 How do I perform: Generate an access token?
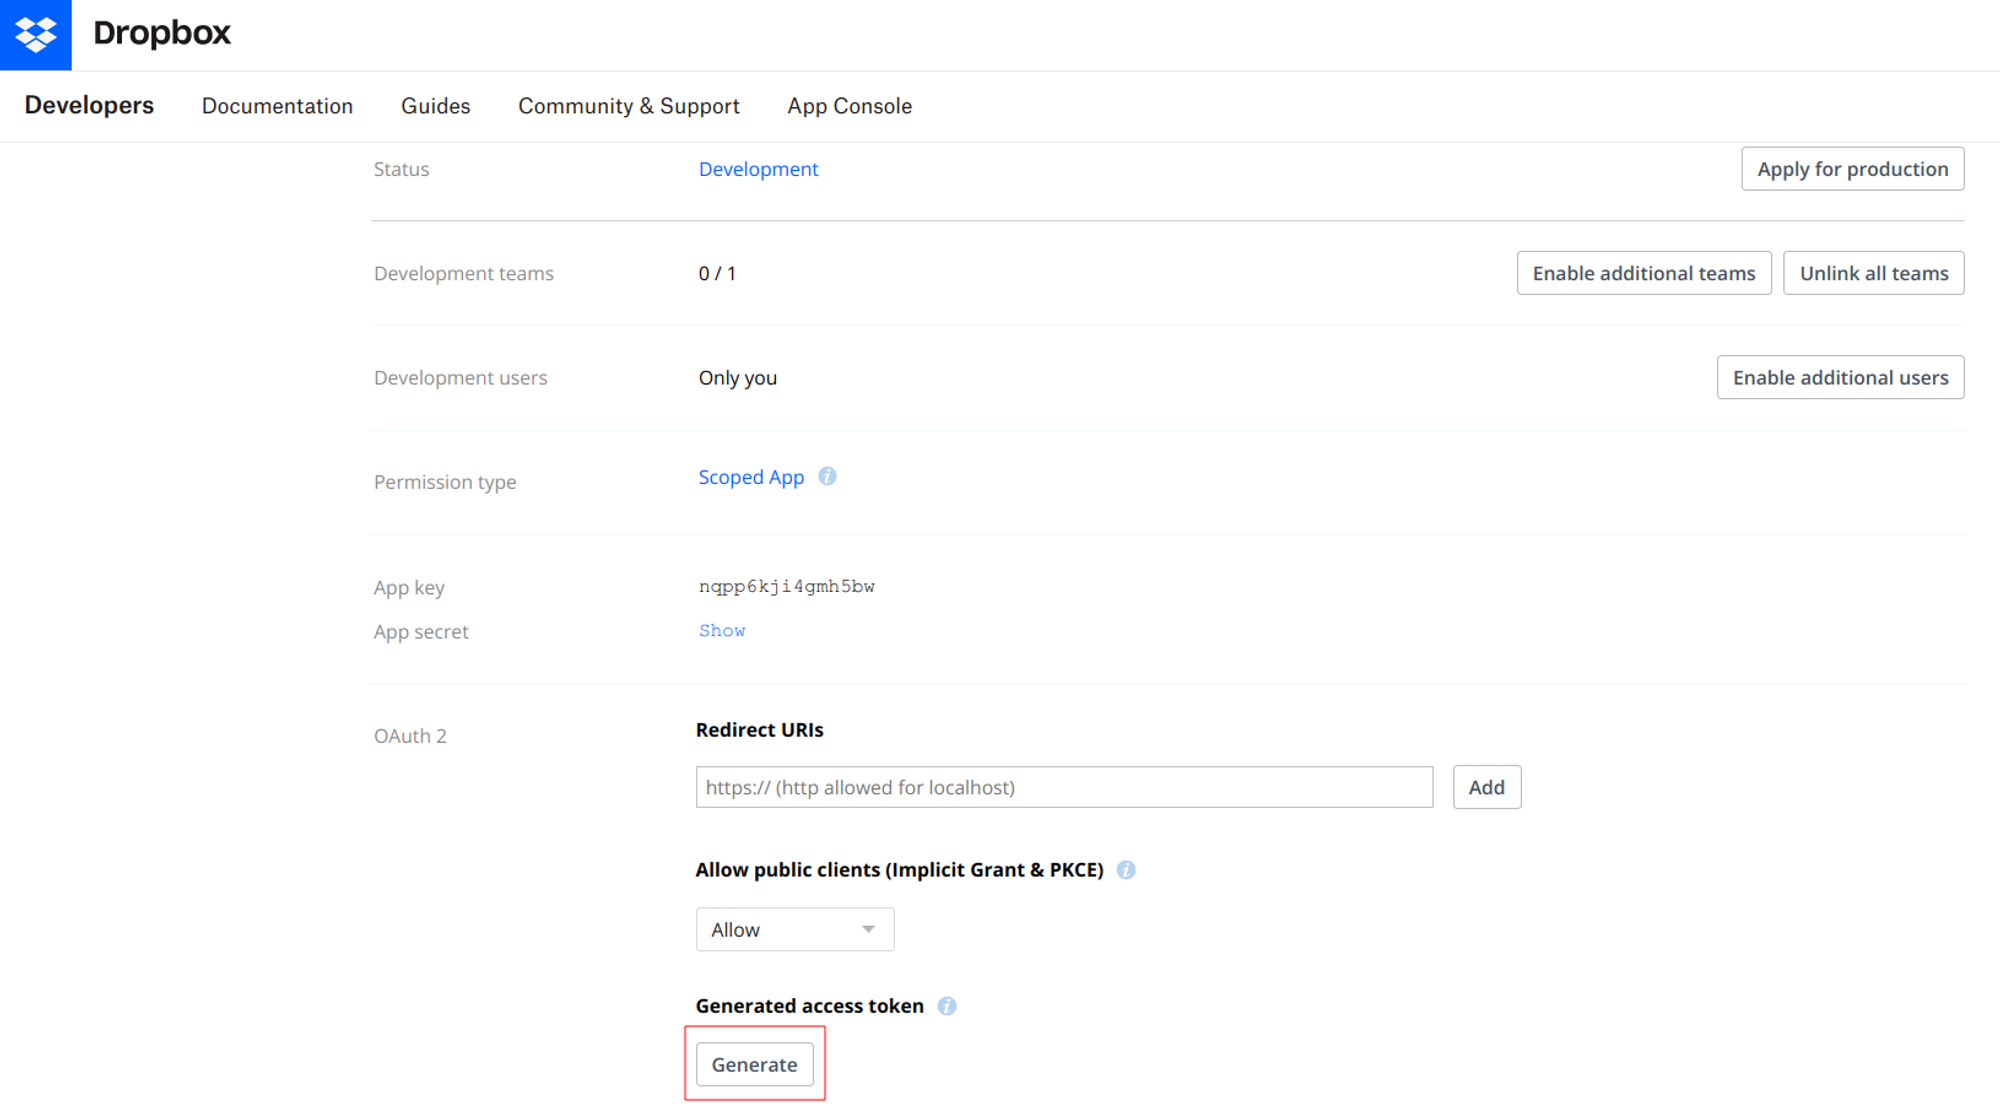coord(755,1064)
